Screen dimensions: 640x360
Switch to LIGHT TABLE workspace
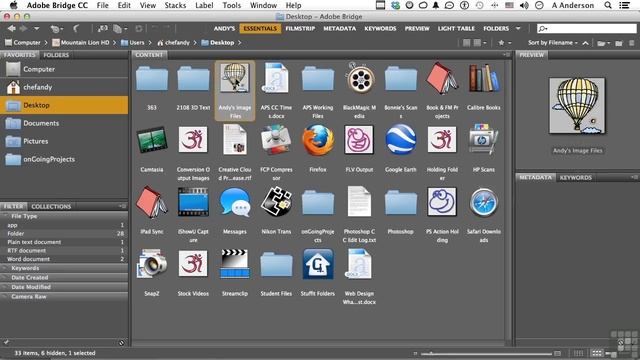tap(456, 29)
